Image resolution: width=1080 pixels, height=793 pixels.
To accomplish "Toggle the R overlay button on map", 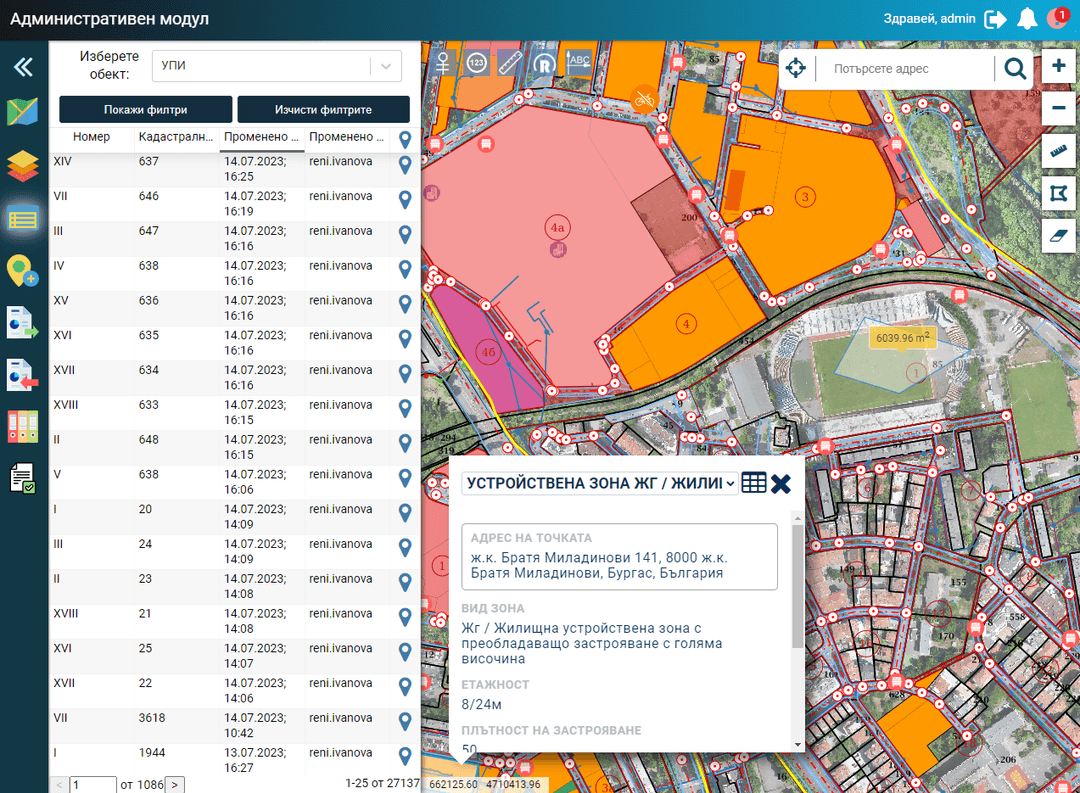I will (545, 63).
